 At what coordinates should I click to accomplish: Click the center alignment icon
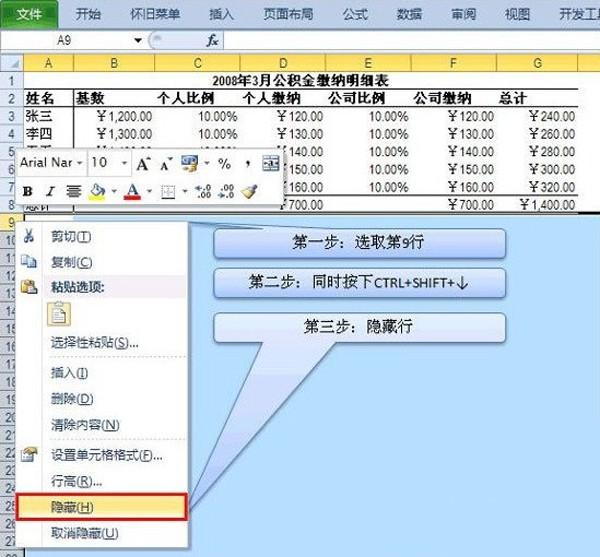click(73, 191)
